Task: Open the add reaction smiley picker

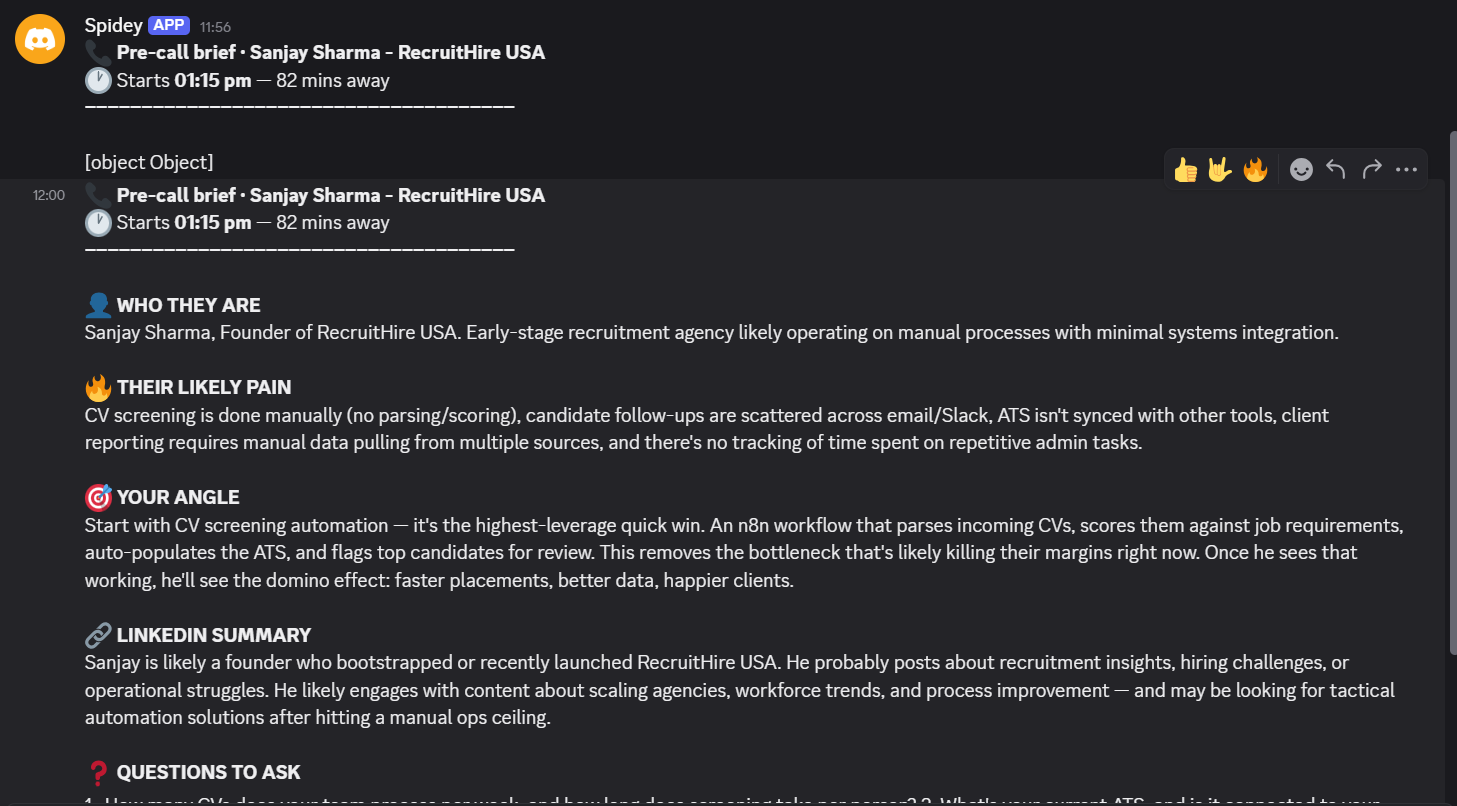Action: coord(1301,170)
